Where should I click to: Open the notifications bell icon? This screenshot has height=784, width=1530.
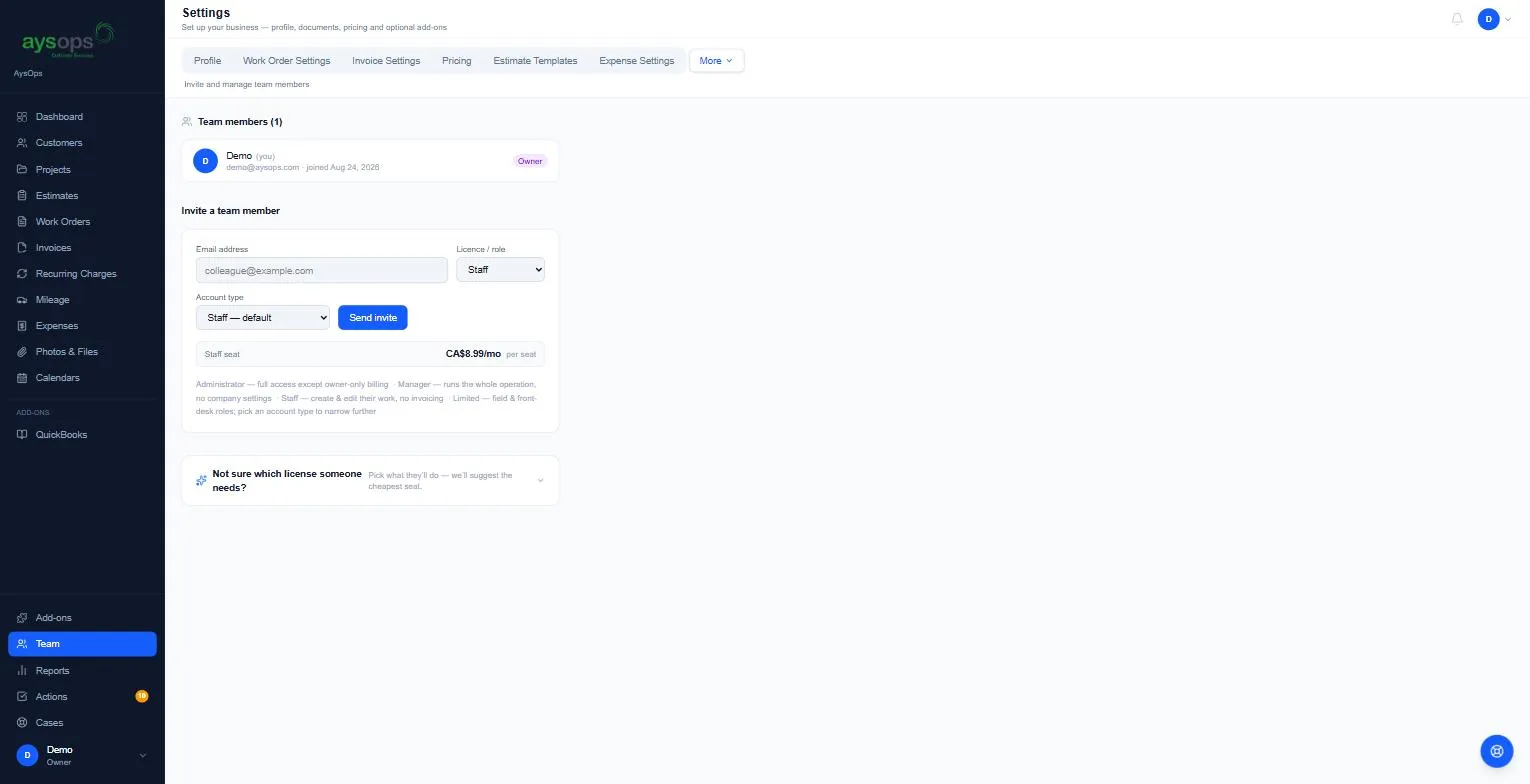click(x=1457, y=19)
